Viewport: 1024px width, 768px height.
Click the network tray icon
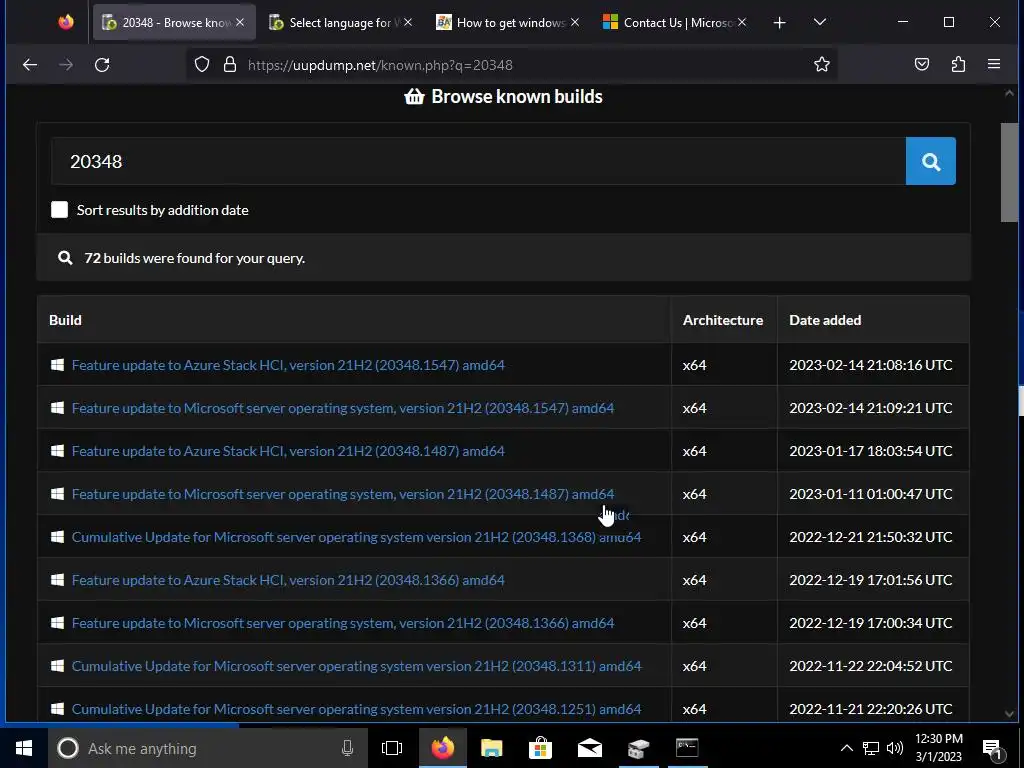pyautogui.click(x=871, y=748)
